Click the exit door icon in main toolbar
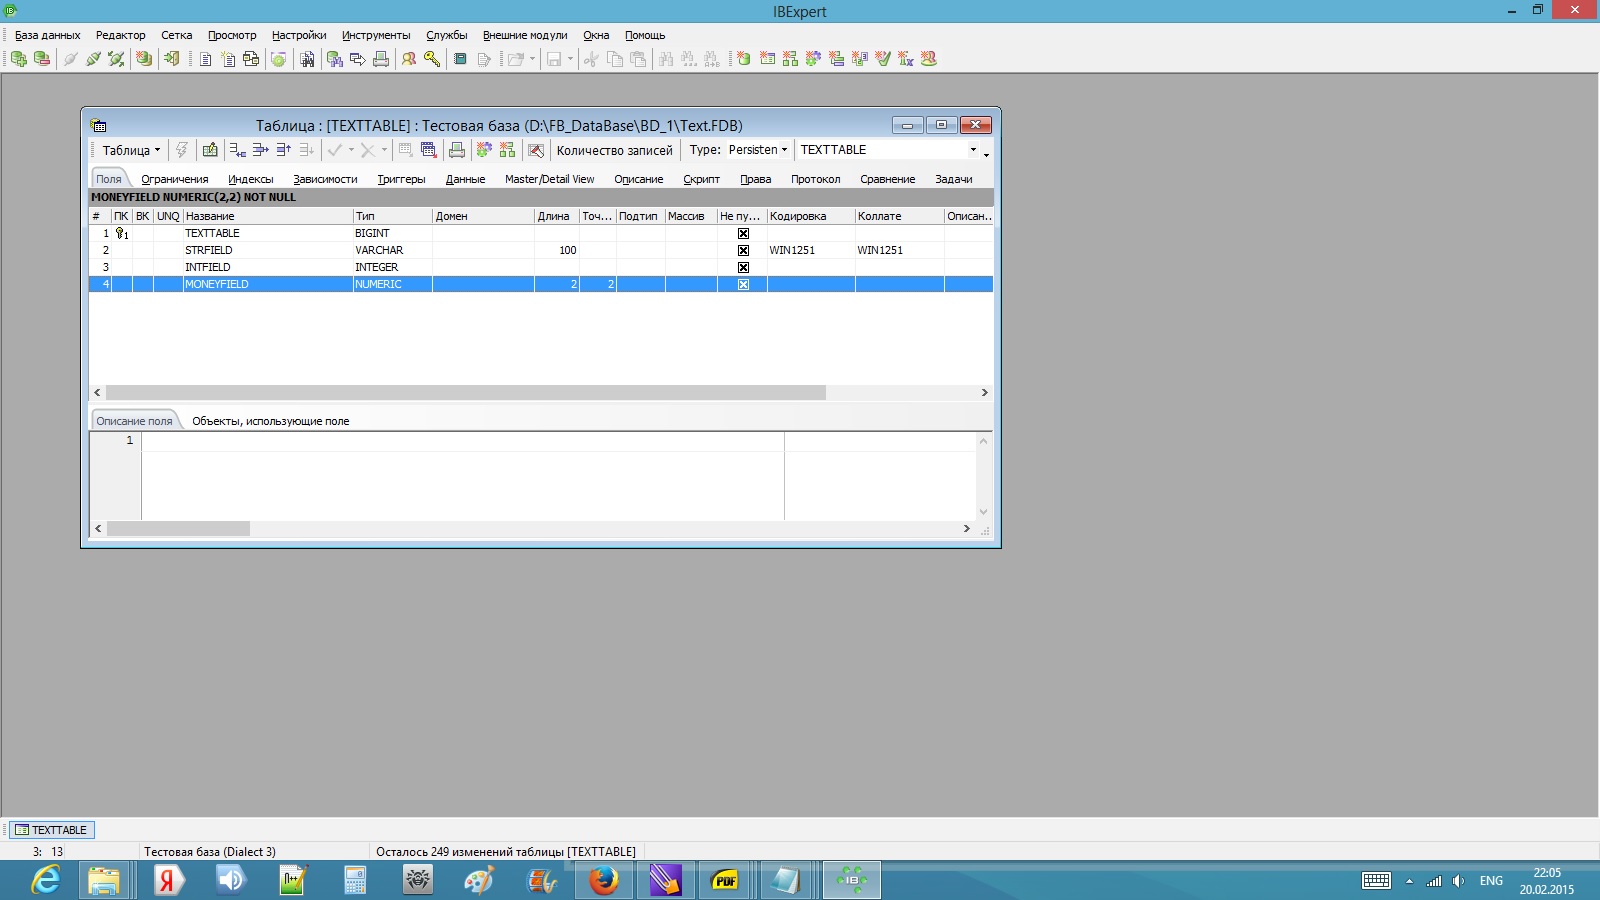The width and height of the screenshot is (1600, 900). coord(172,59)
